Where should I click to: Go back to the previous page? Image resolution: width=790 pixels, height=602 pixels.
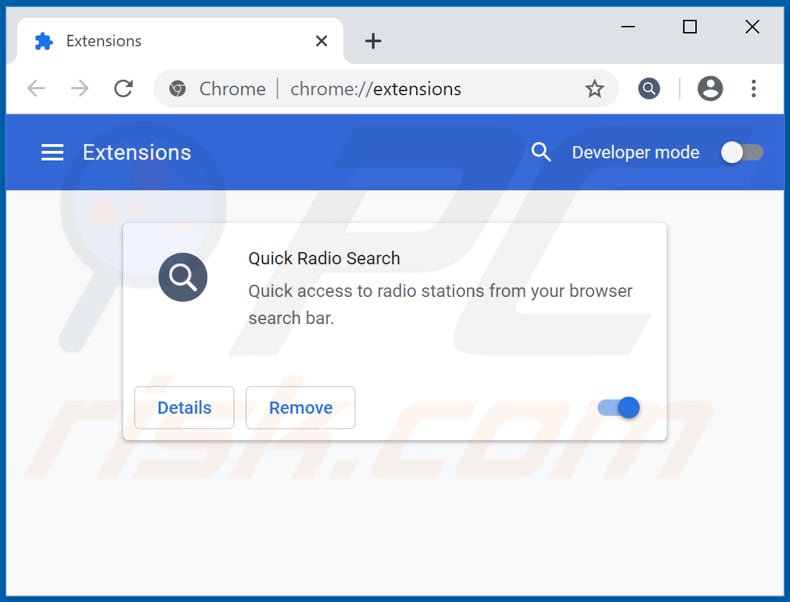[x=36, y=89]
